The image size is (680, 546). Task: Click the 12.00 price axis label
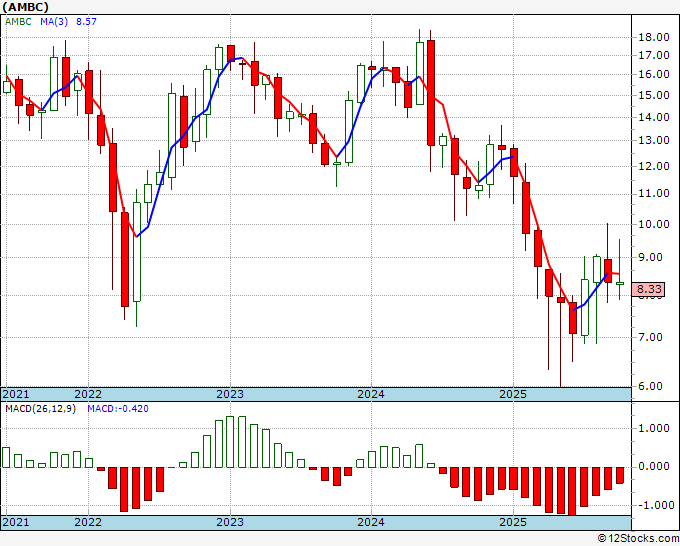pos(654,166)
